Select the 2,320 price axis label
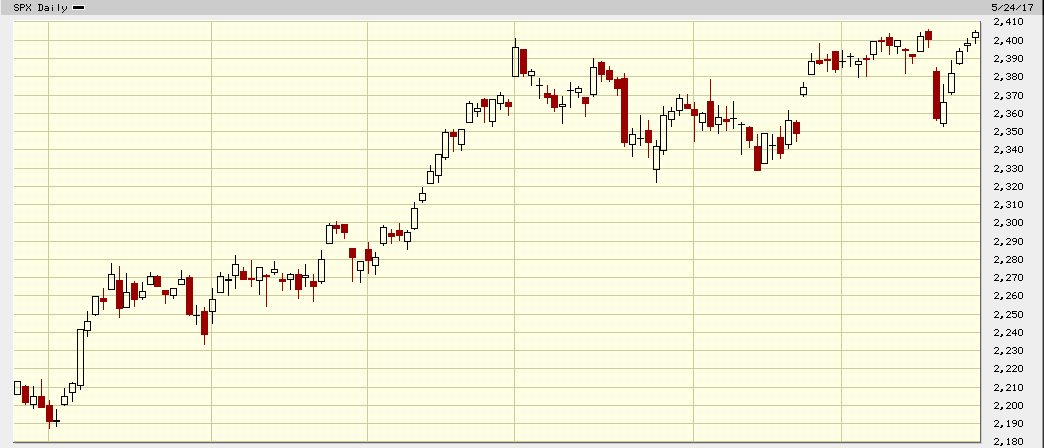This screenshot has width=1044, height=448. [1008, 186]
